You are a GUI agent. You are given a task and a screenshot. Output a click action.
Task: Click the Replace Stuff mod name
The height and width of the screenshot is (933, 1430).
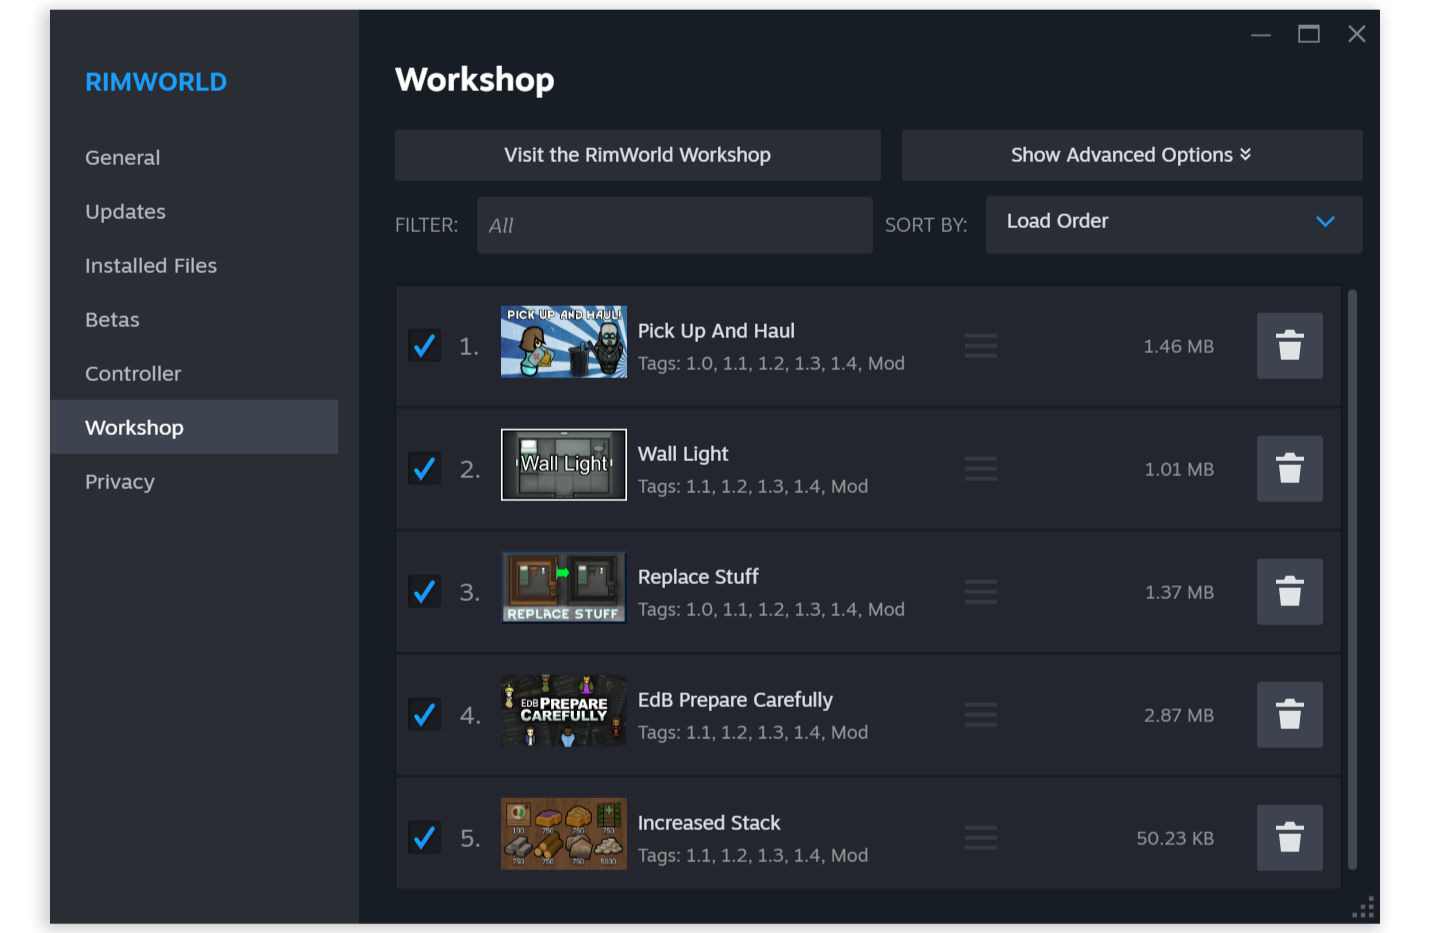click(x=698, y=577)
